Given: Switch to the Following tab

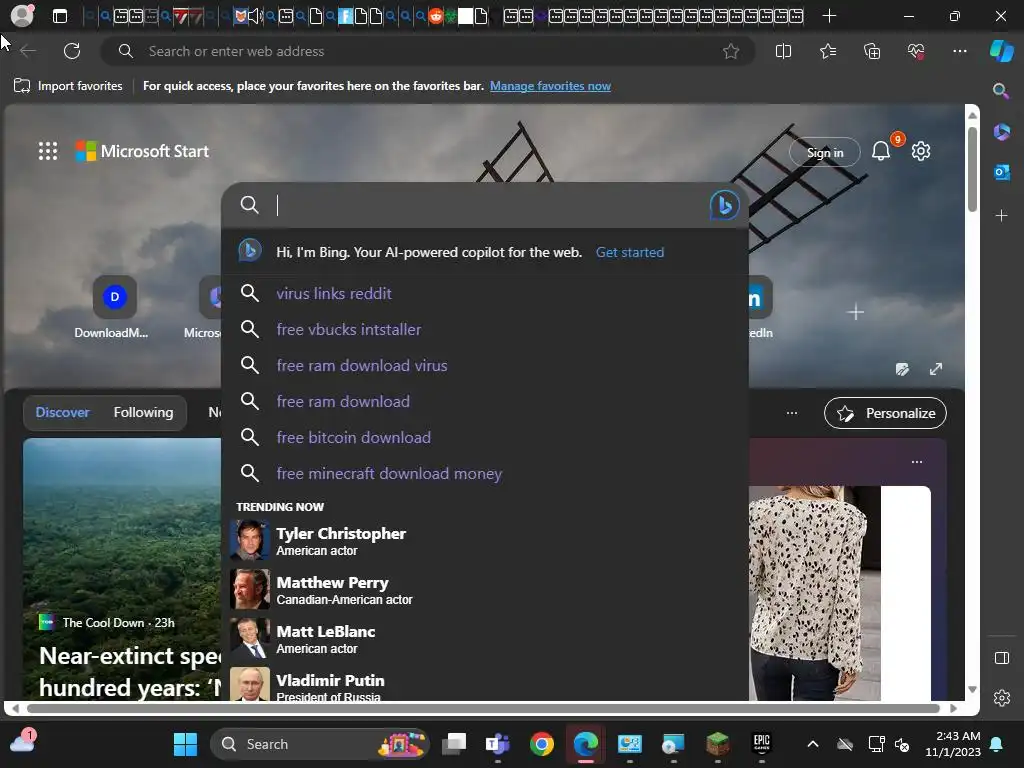Looking at the screenshot, I should pos(143,412).
